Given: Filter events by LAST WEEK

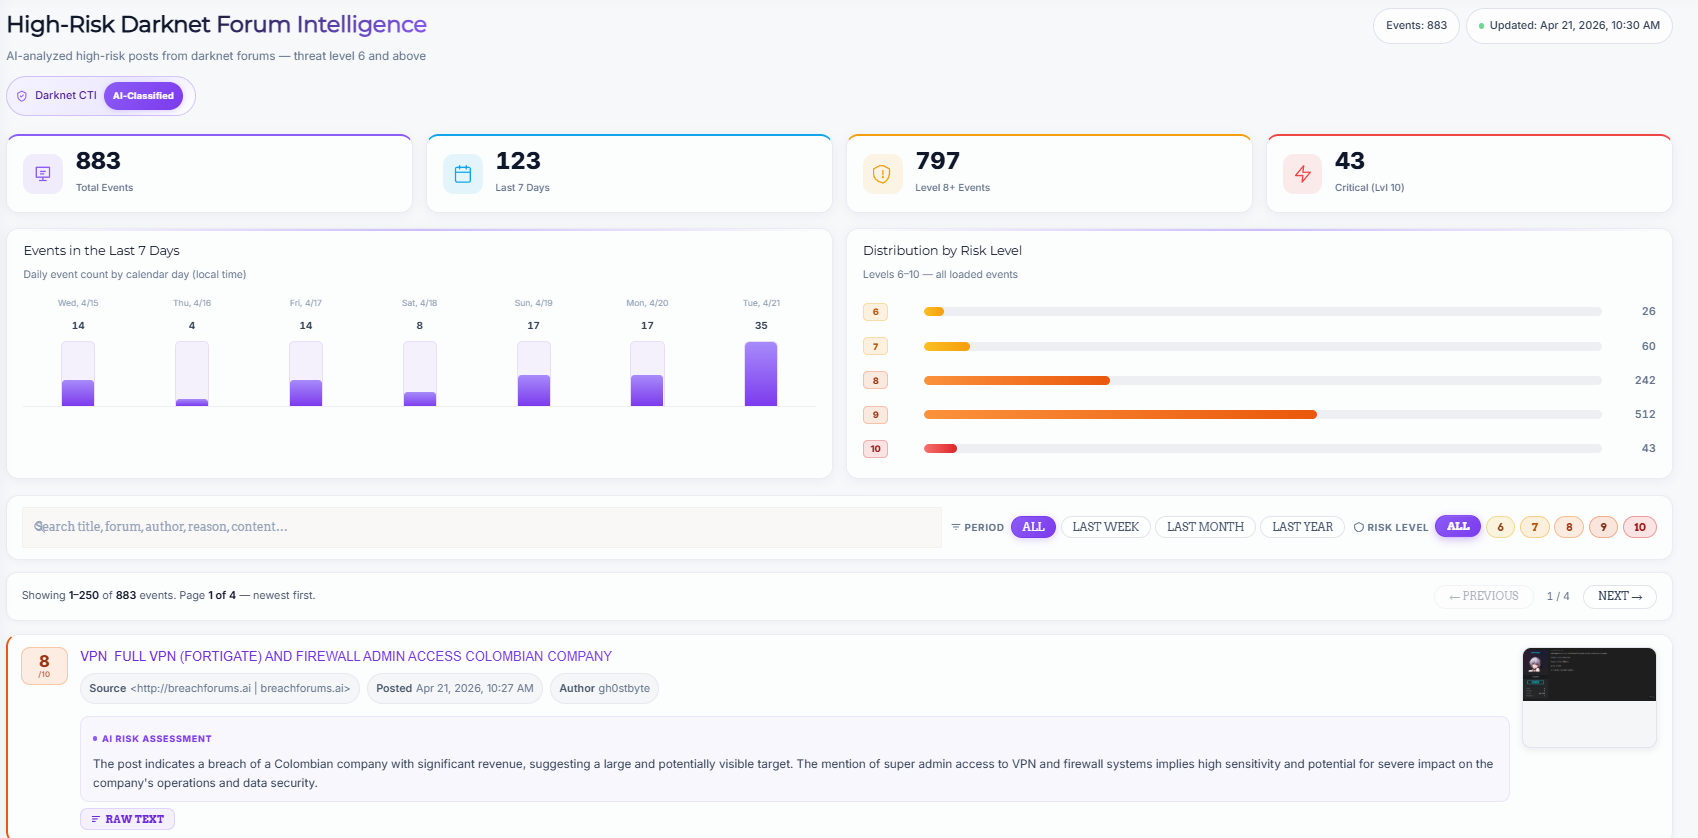Looking at the screenshot, I should [x=1106, y=527].
